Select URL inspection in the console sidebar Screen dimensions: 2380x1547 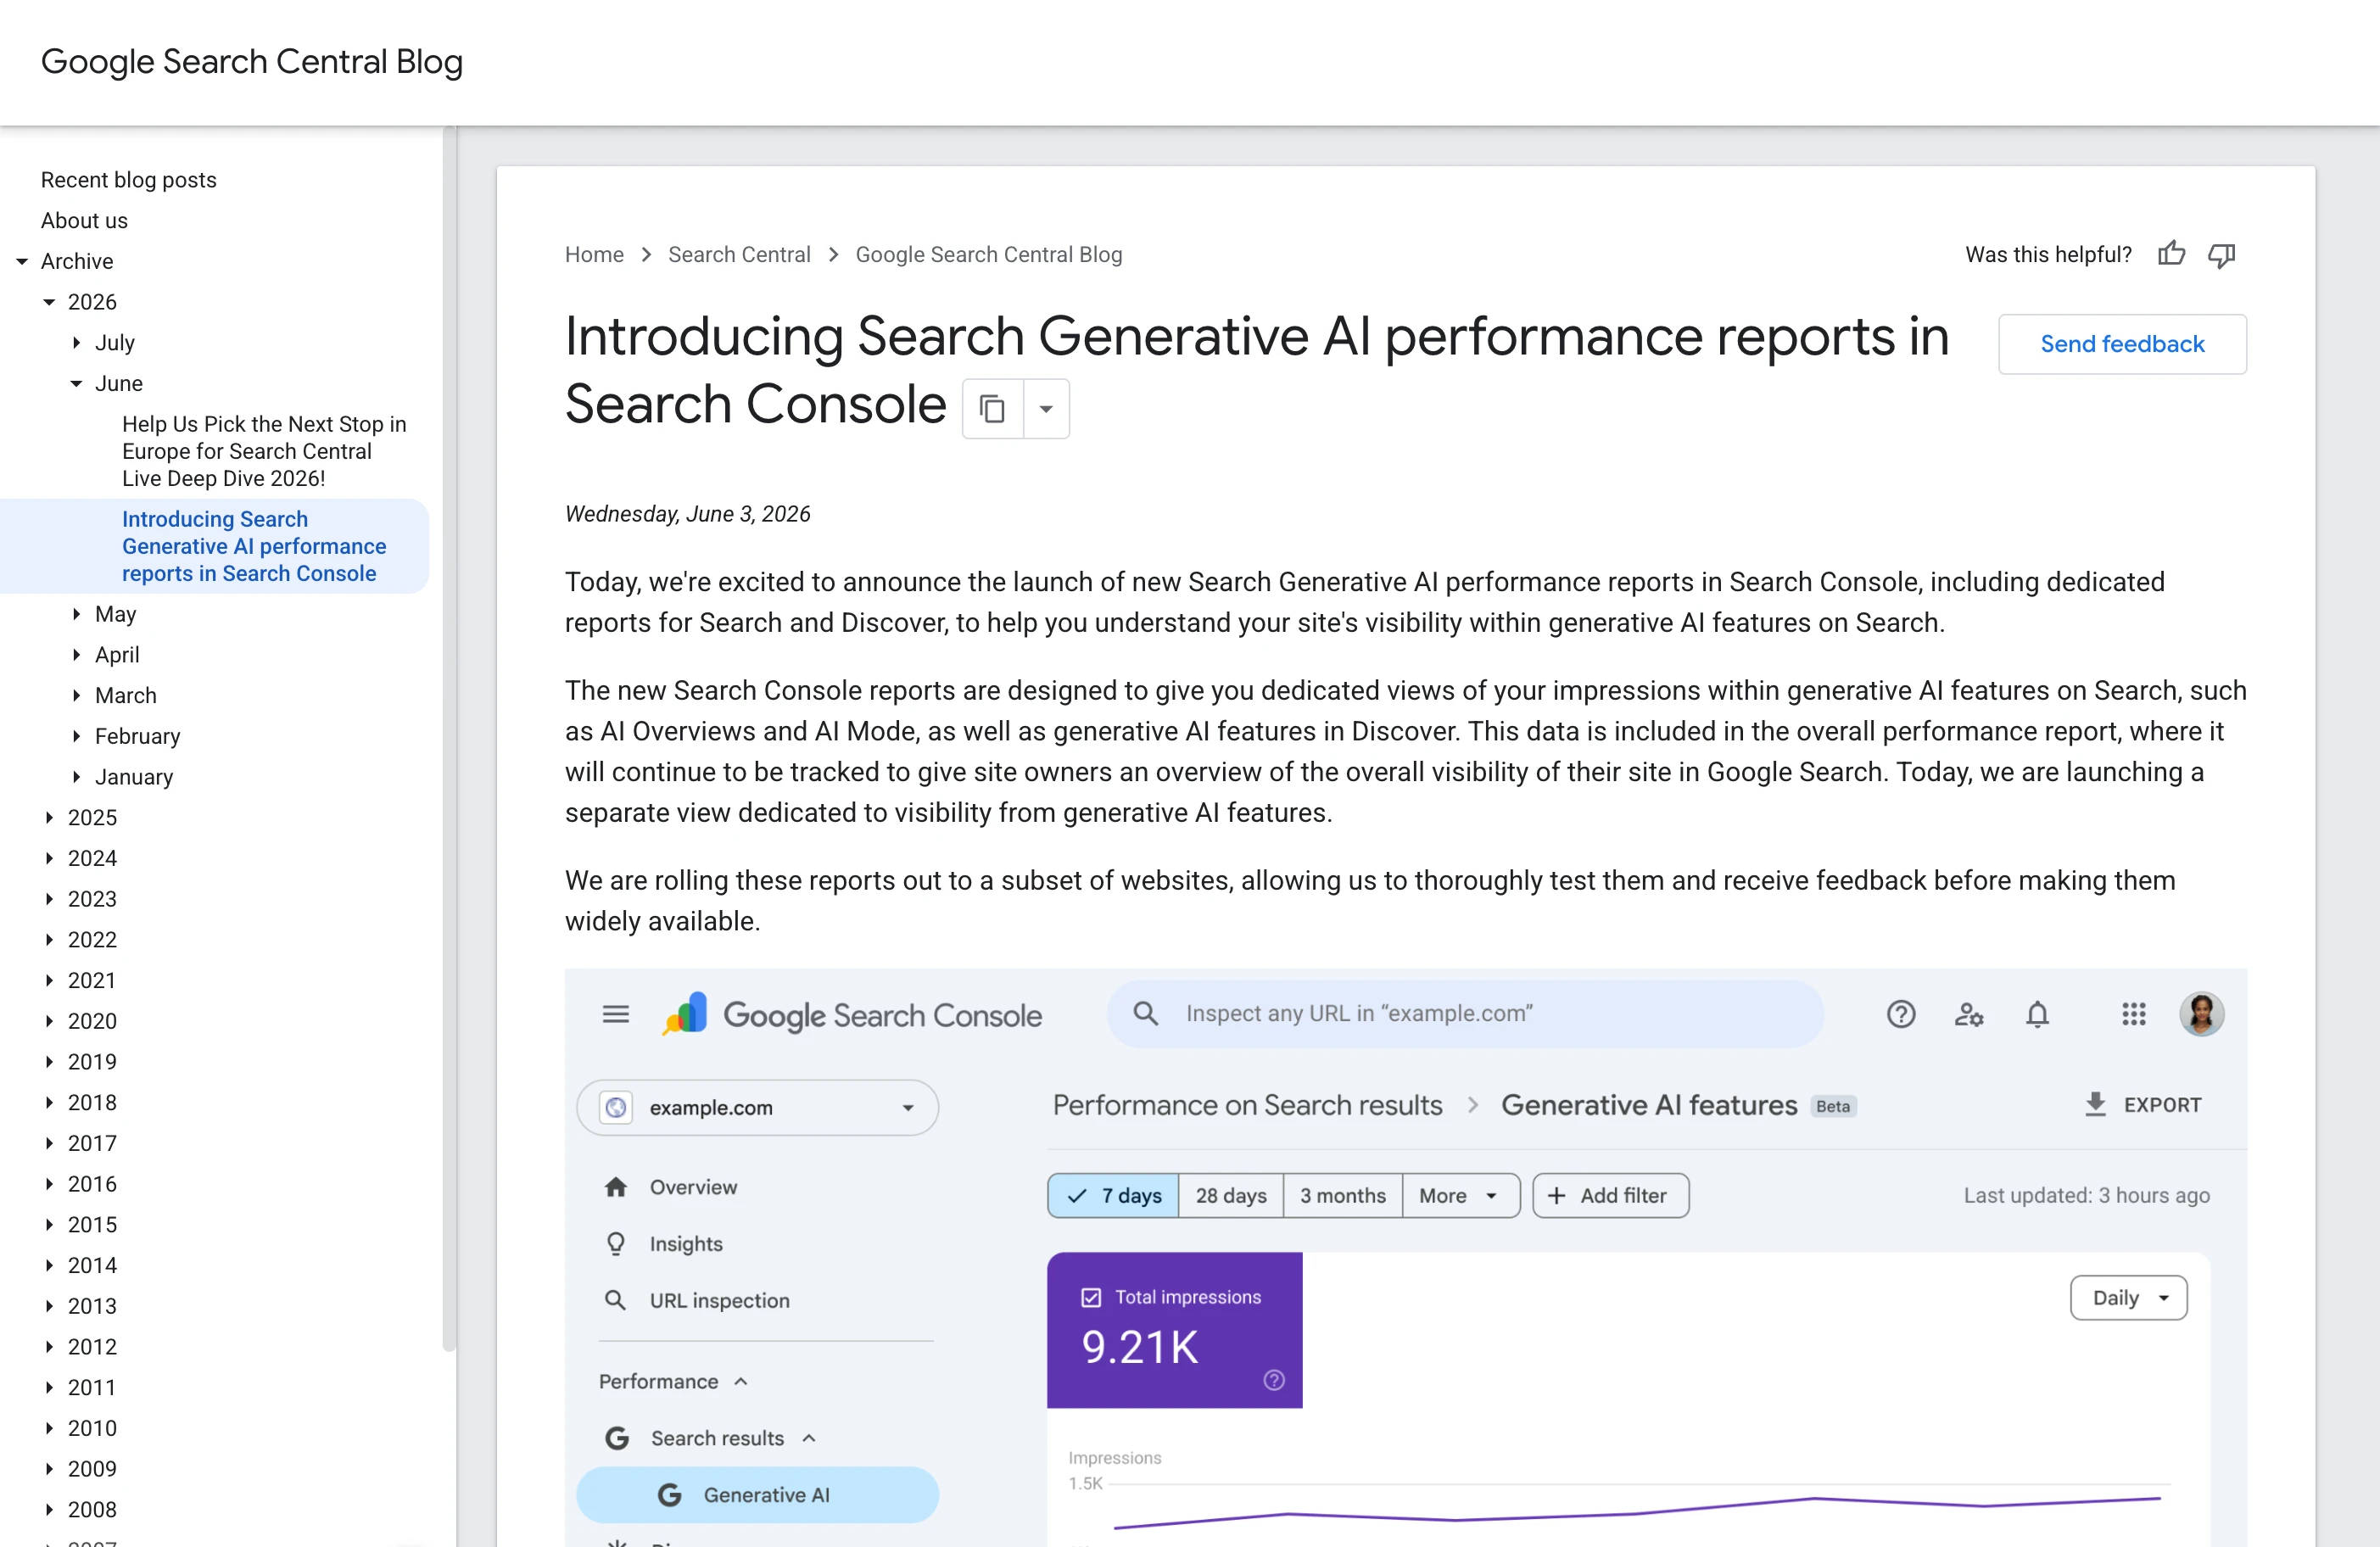pos(719,1300)
